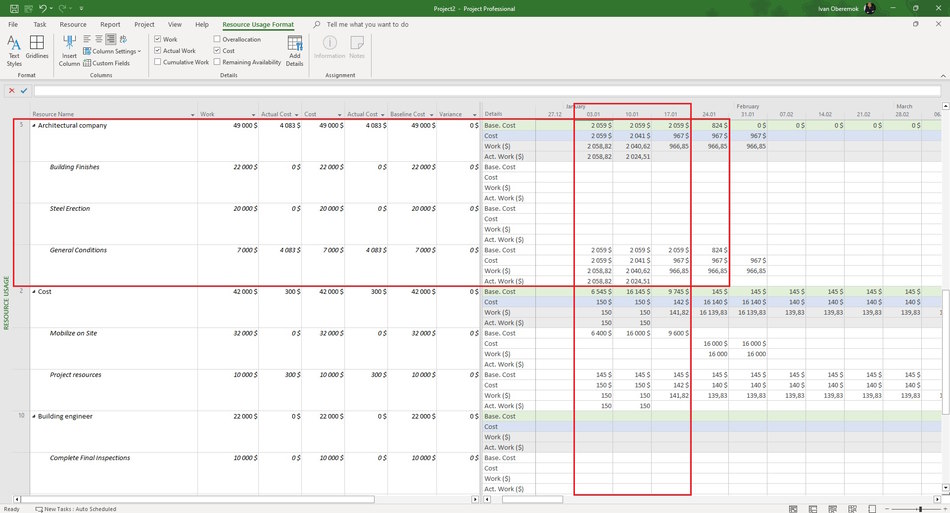Collapse the Building engineer resource row
This screenshot has width=950, height=513.
34,416
